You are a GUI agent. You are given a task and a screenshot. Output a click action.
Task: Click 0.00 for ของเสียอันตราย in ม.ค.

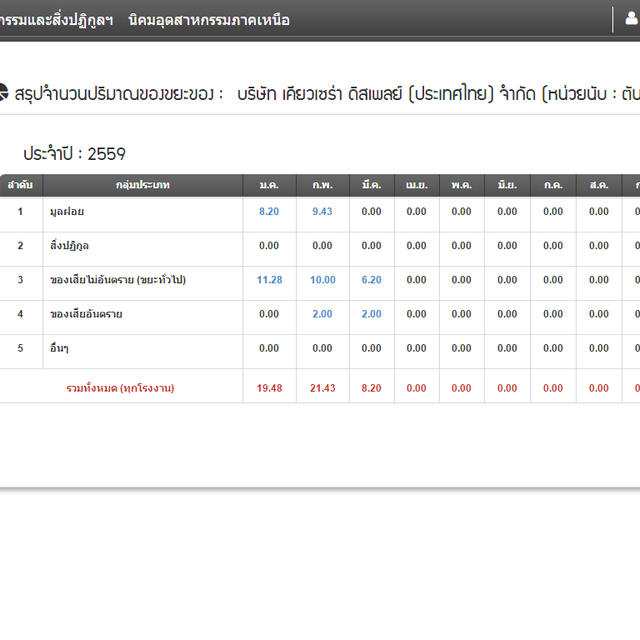point(269,314)
